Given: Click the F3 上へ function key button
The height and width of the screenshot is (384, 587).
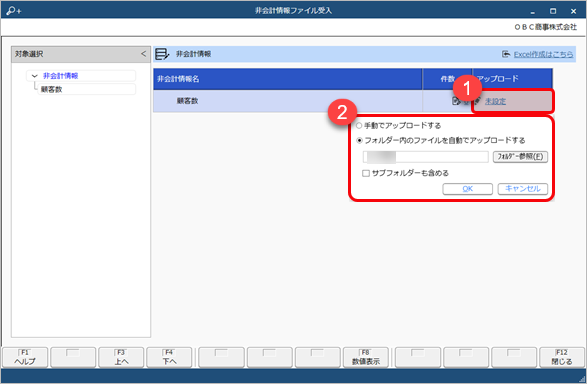Looking at the screenshot, I should coord(121,357).
